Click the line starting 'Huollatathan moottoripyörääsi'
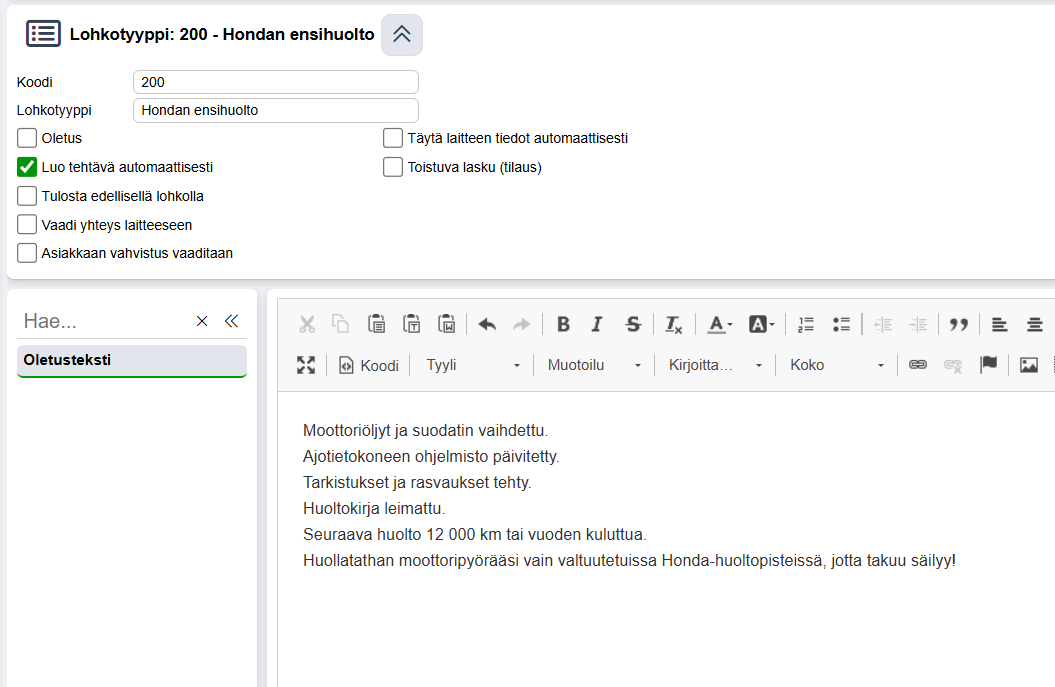 click(x=629, y=561)
